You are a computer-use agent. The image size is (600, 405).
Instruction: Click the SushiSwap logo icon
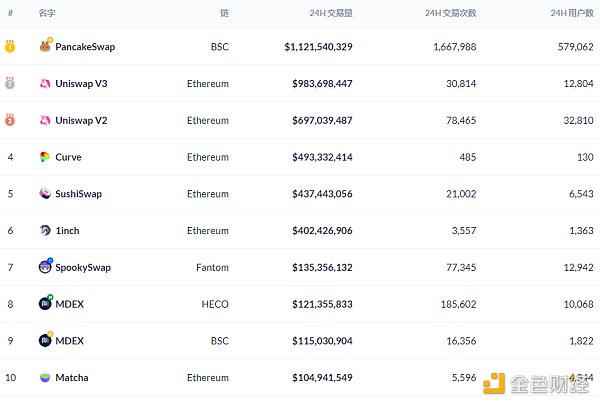(x=45, y=194)
